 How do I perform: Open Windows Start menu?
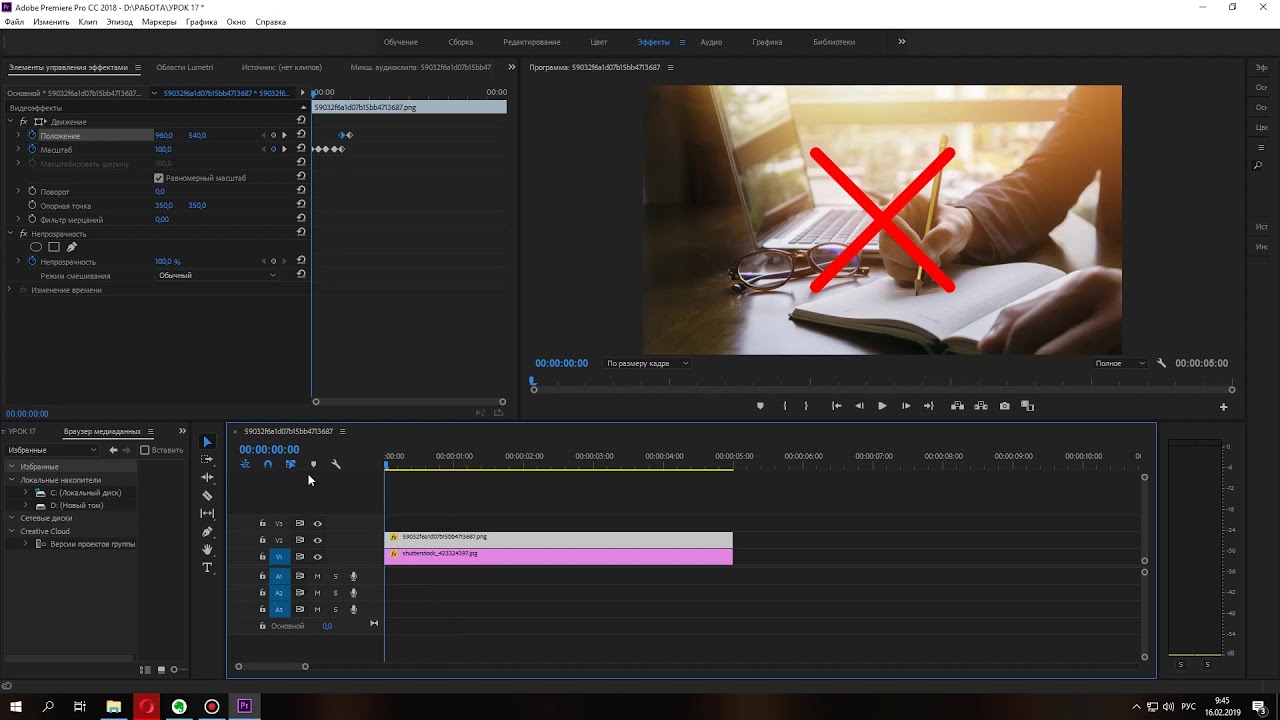coord(16,706)
